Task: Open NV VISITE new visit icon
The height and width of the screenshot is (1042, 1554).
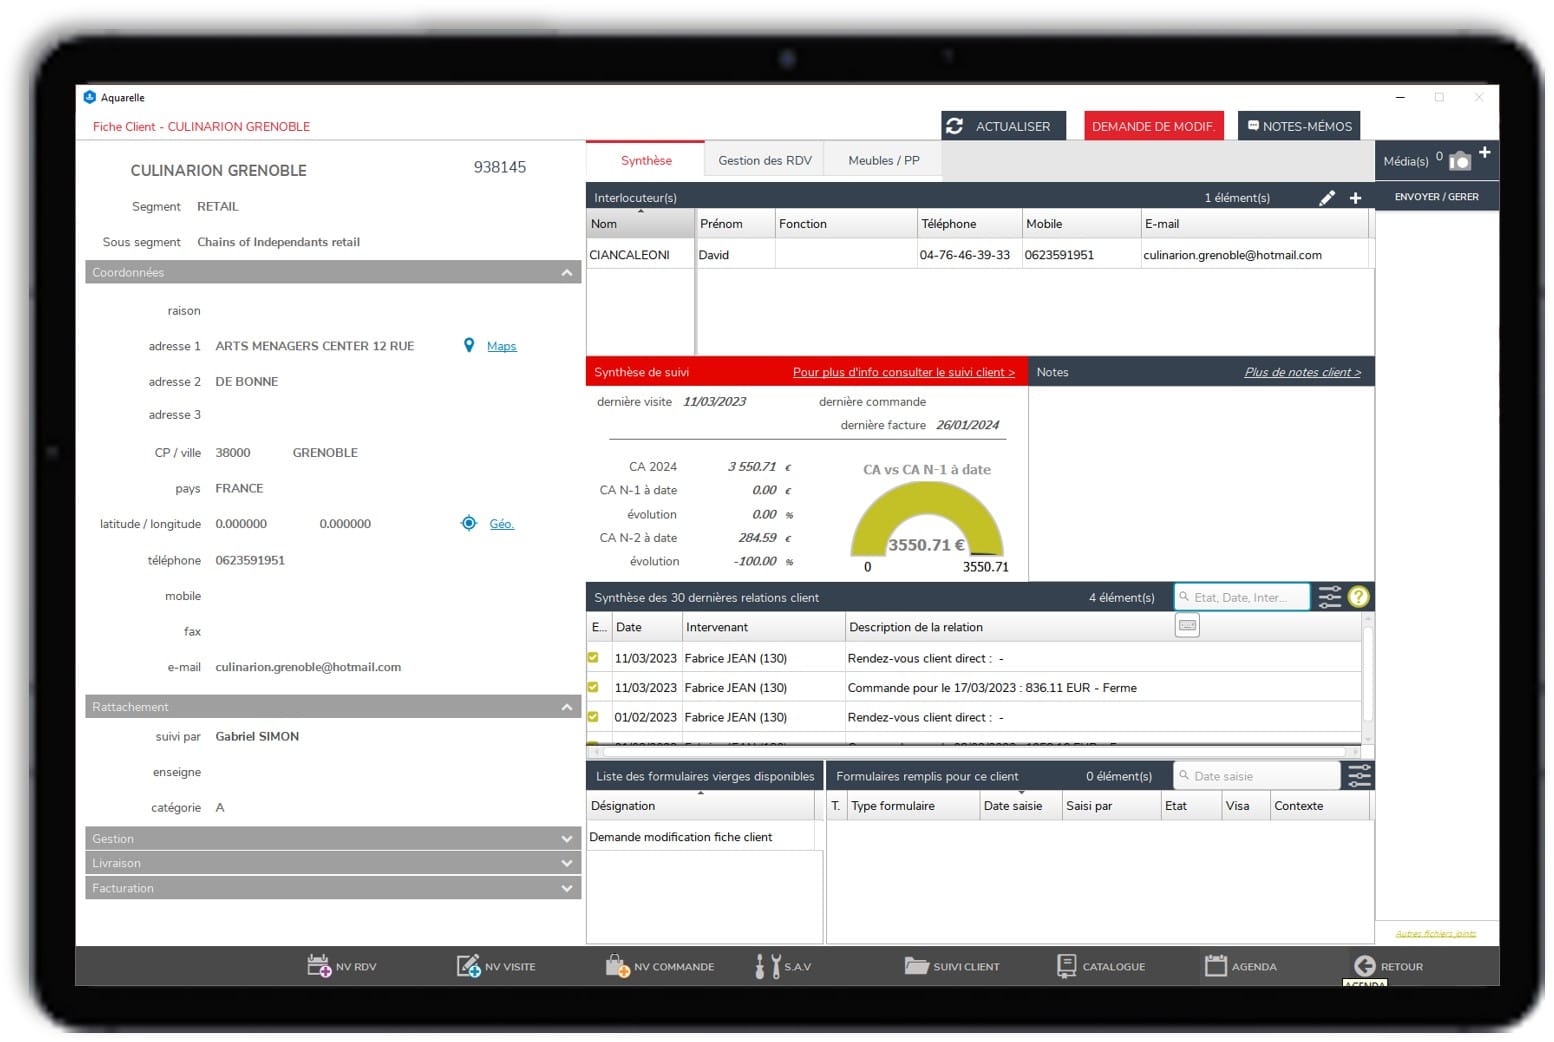Action: [x=468, y=966]
